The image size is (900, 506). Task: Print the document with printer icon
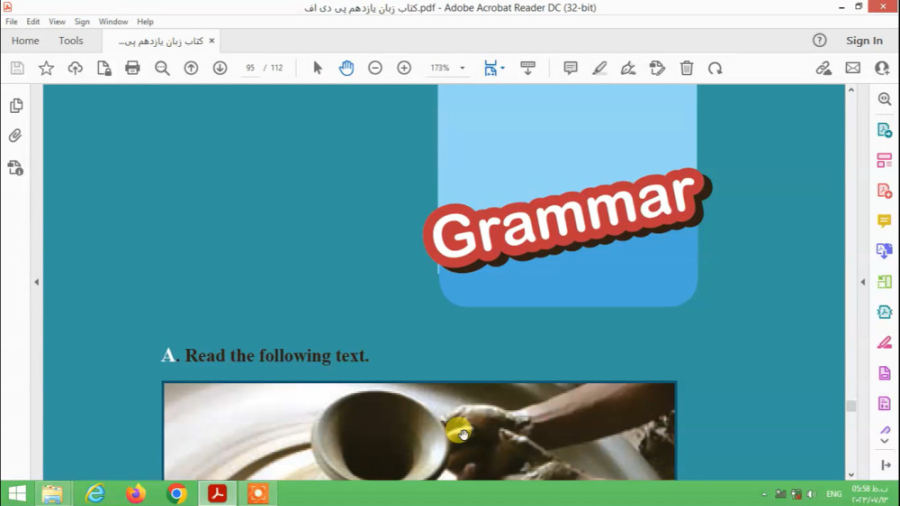pos(133,68)
